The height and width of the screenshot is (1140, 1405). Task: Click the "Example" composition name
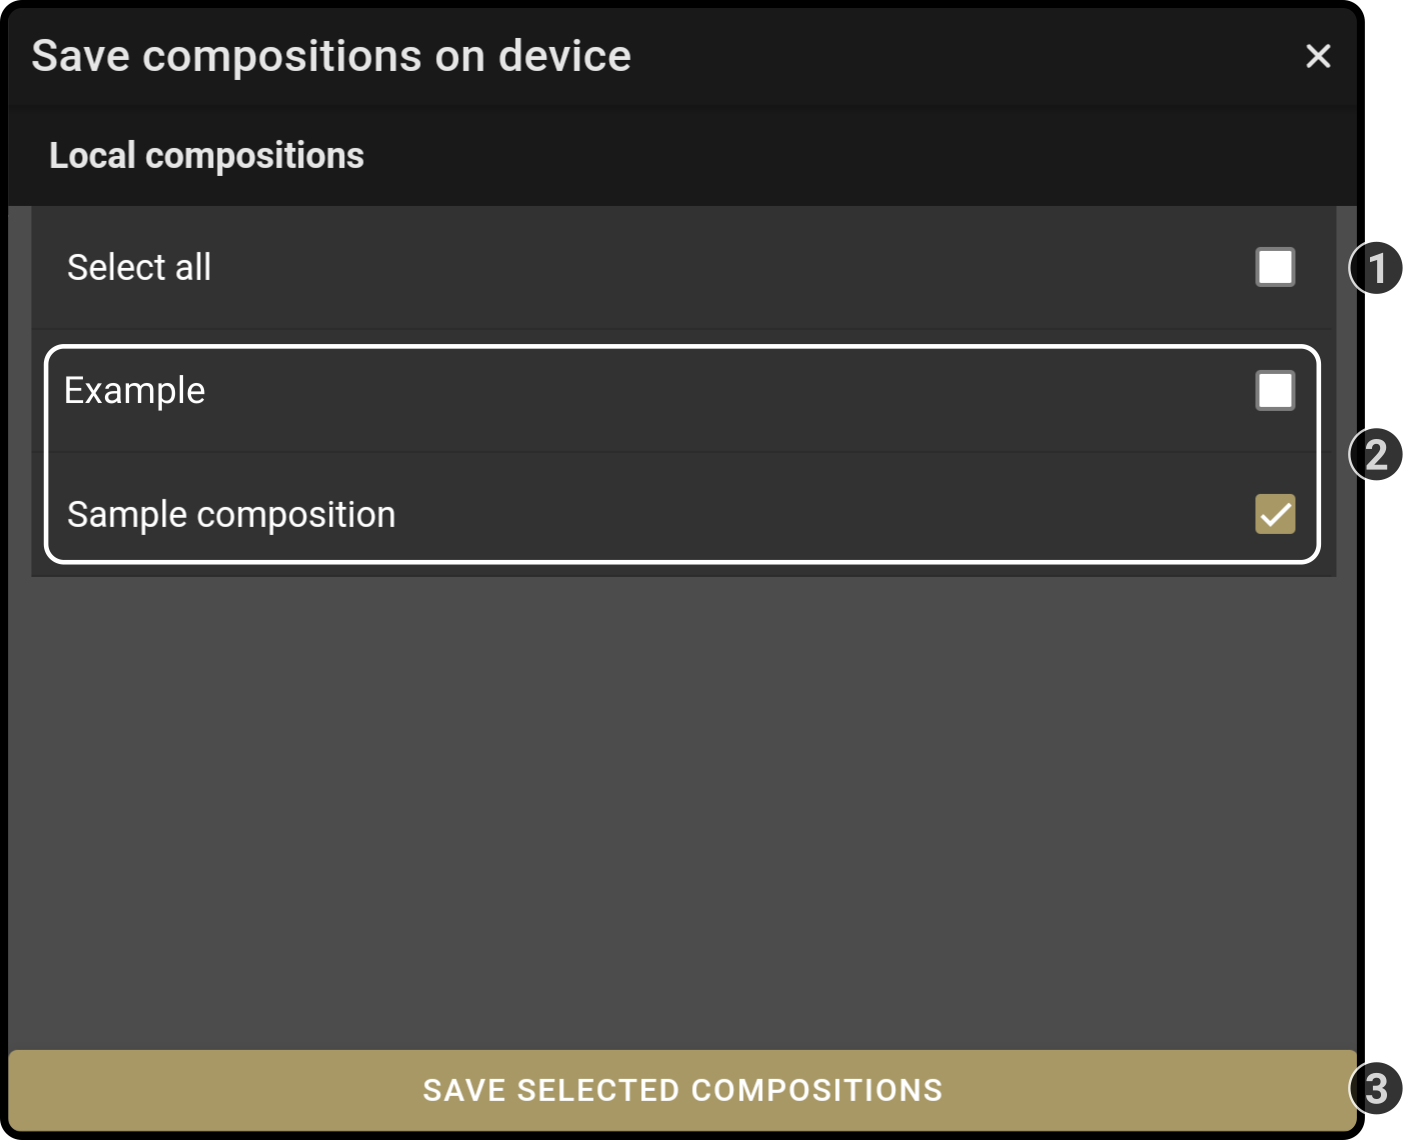(x=135, y=391)
